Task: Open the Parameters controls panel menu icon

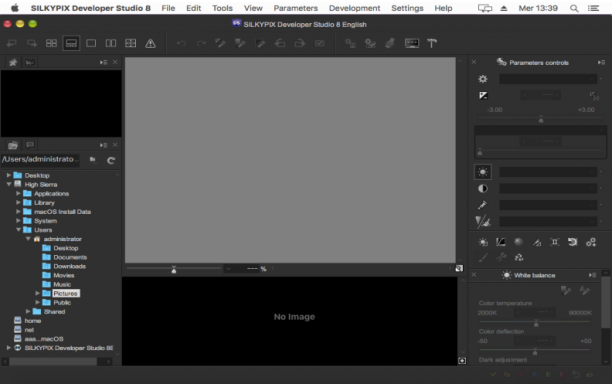Action: point(601,62)
